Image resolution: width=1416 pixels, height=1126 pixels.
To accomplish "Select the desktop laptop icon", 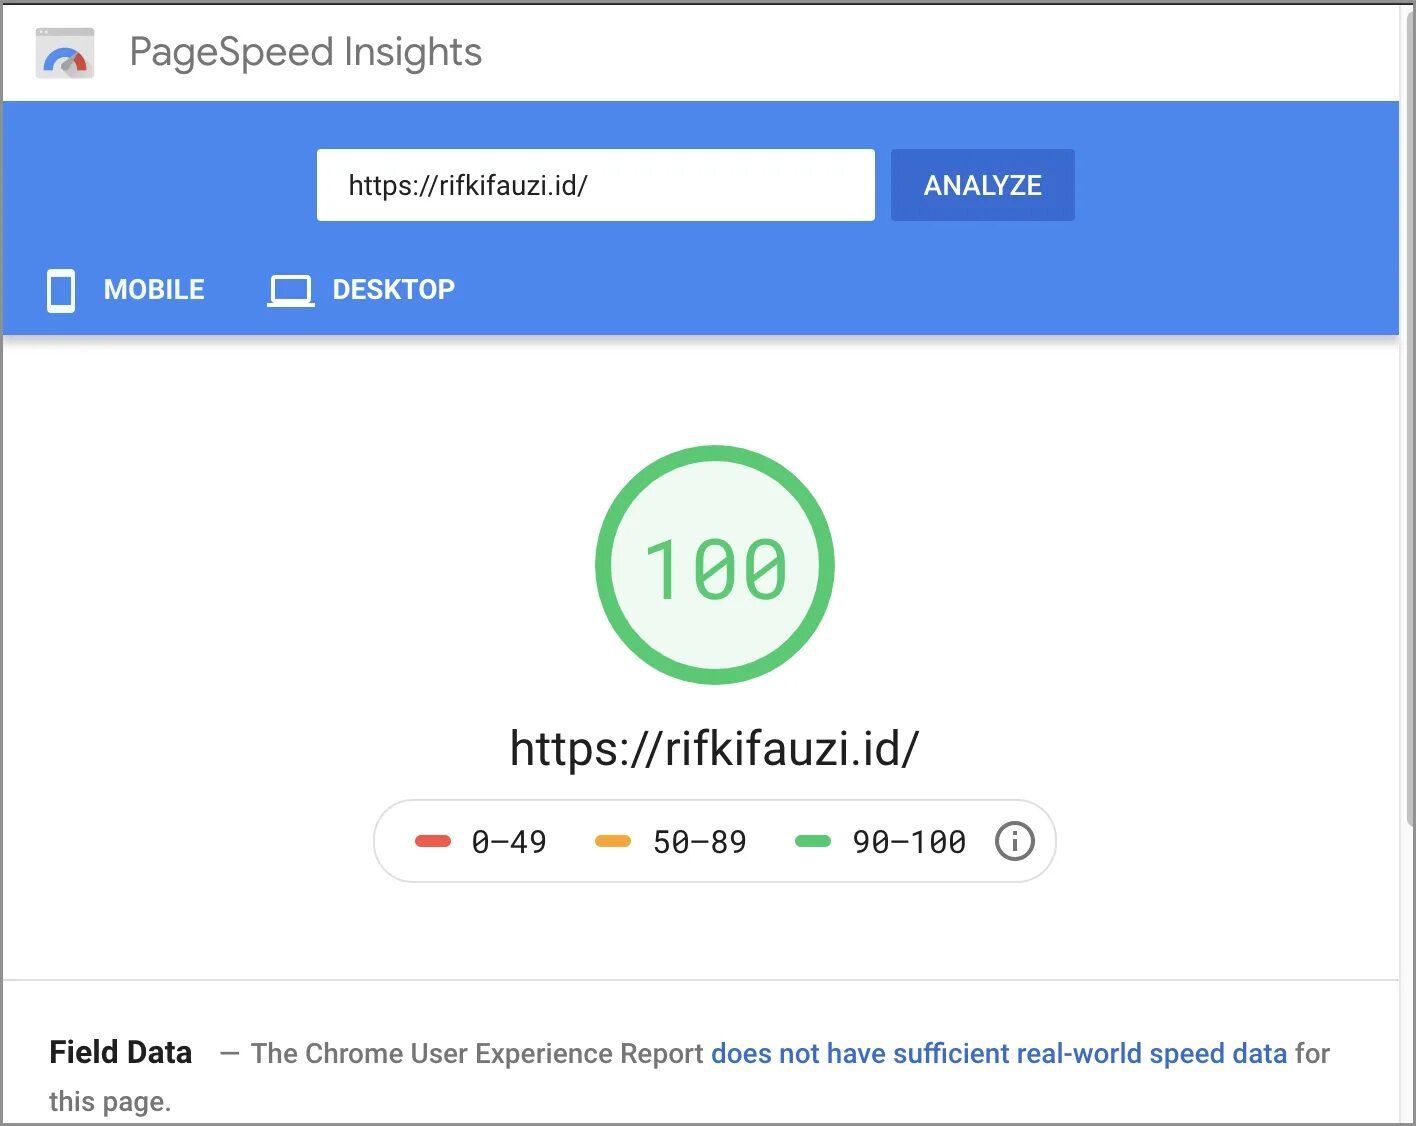I will [x=289, y=290].
